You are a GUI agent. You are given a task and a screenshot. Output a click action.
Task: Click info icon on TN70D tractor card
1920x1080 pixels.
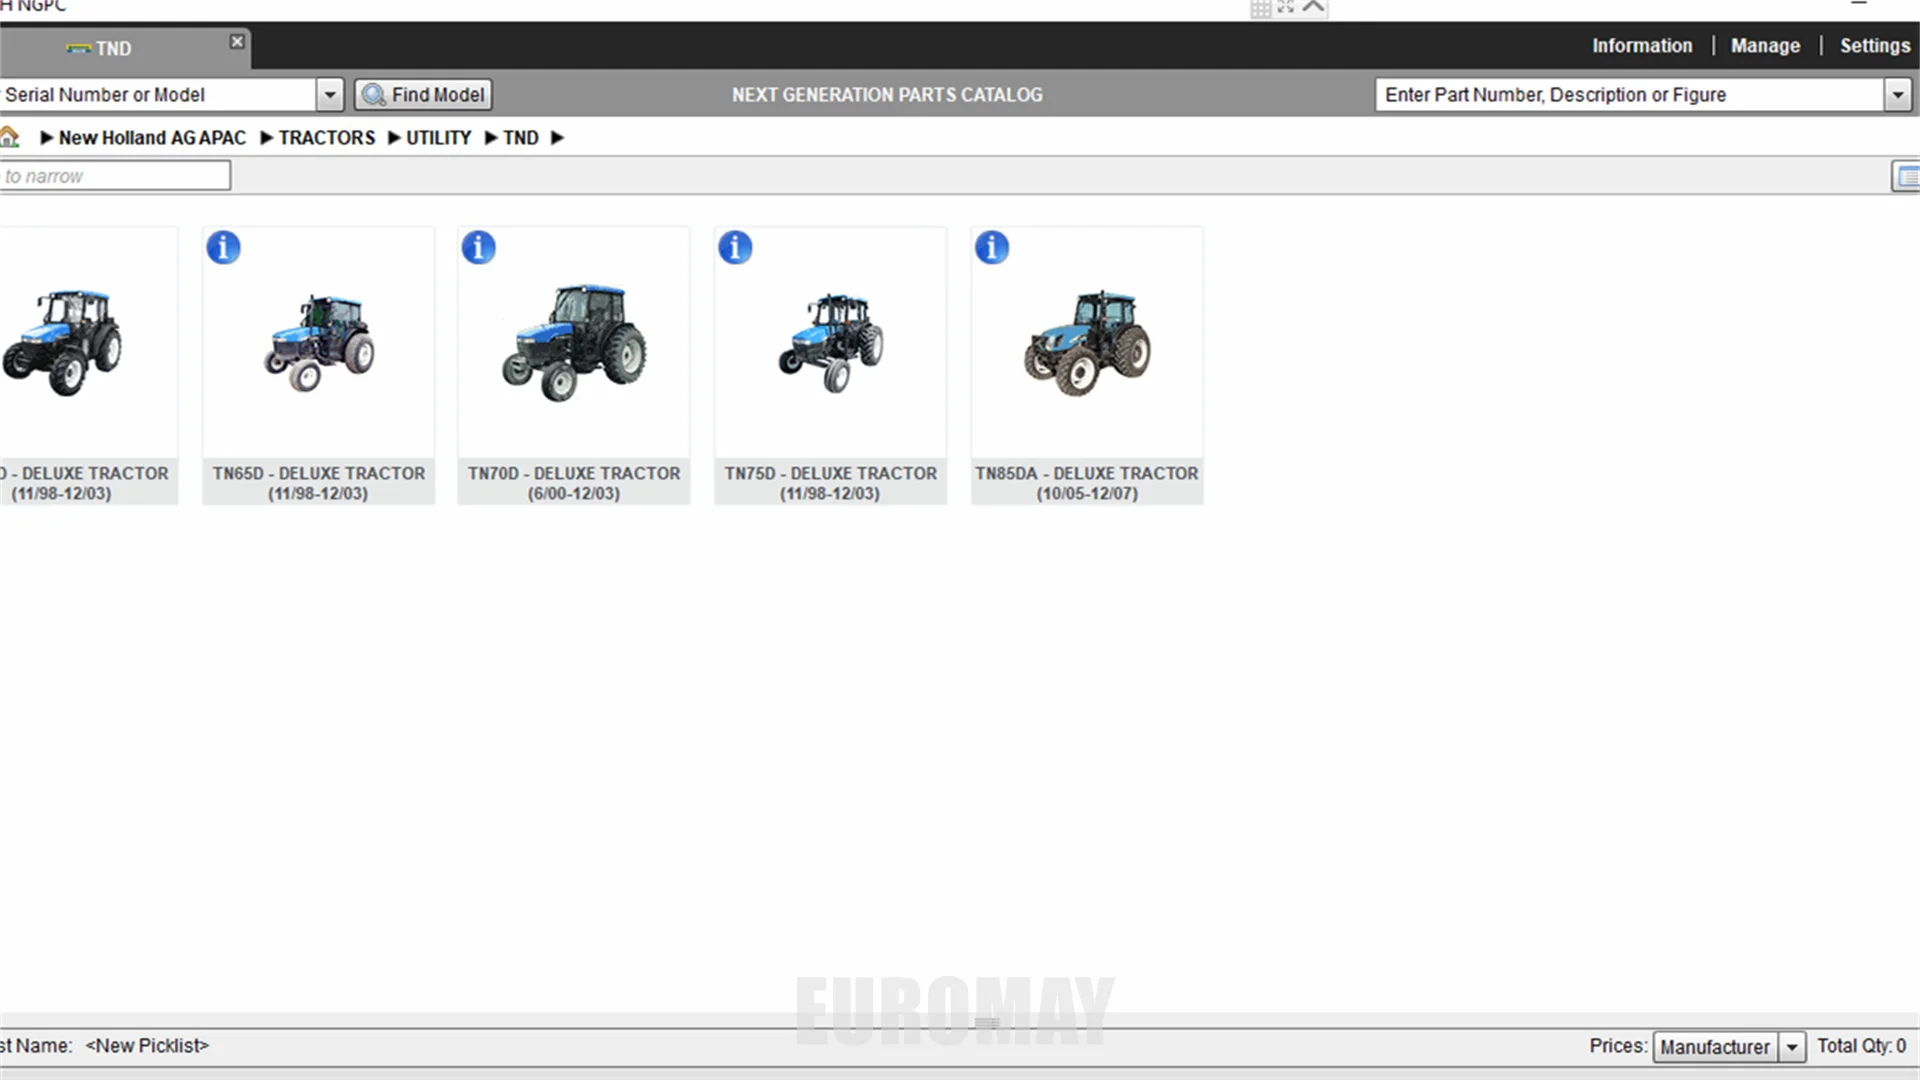point(478,247)
